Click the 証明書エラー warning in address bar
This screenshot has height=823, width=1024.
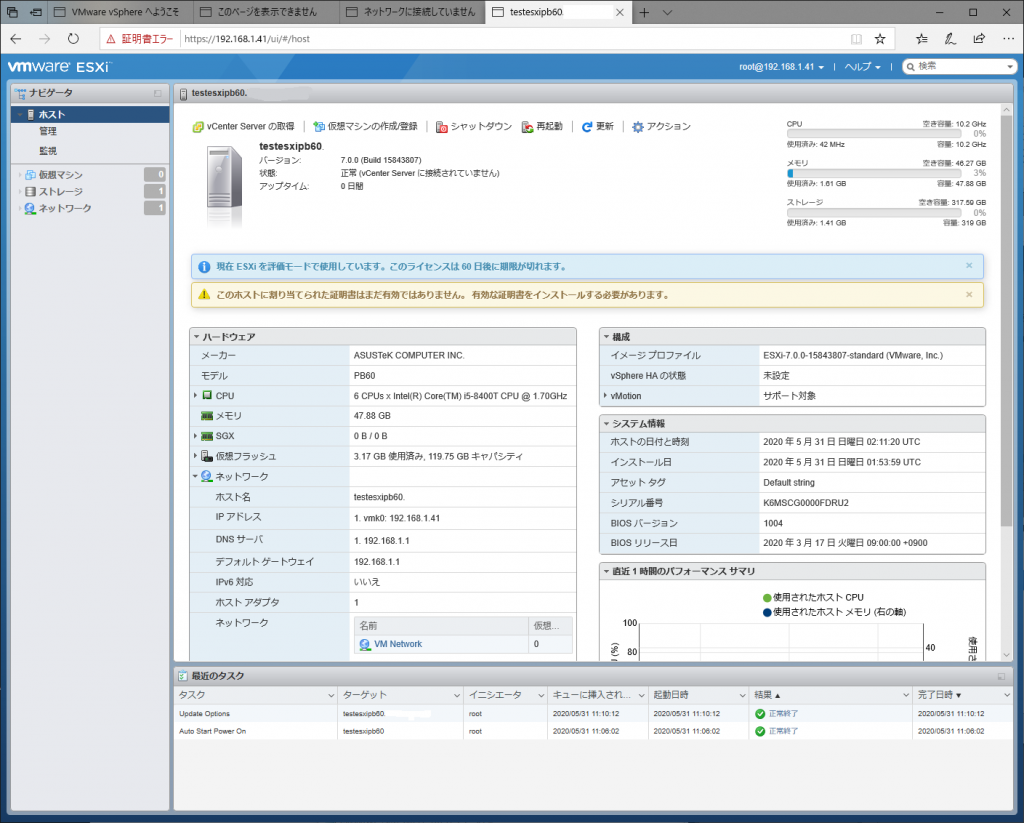(140, 39)
